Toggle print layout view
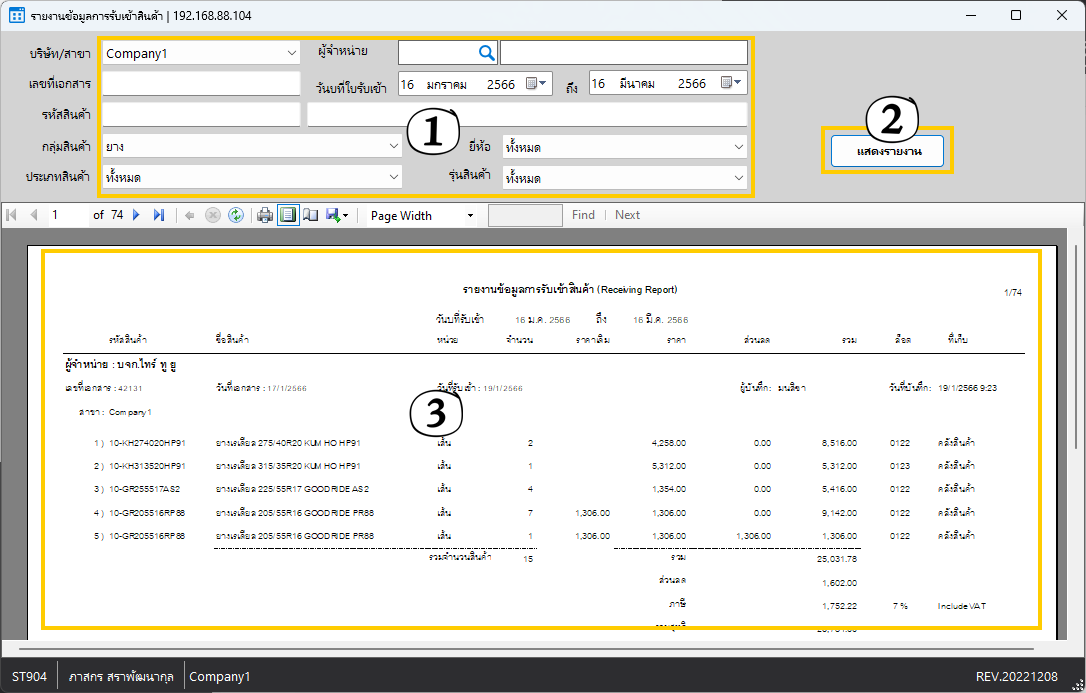The width and height of the screenshot is (1086, 693). pos(288,215)
